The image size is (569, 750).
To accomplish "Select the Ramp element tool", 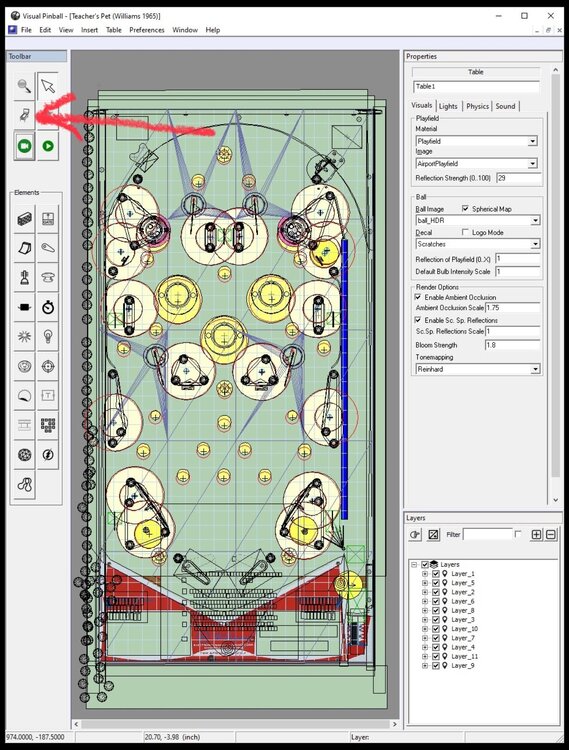I will coord(24,248).
